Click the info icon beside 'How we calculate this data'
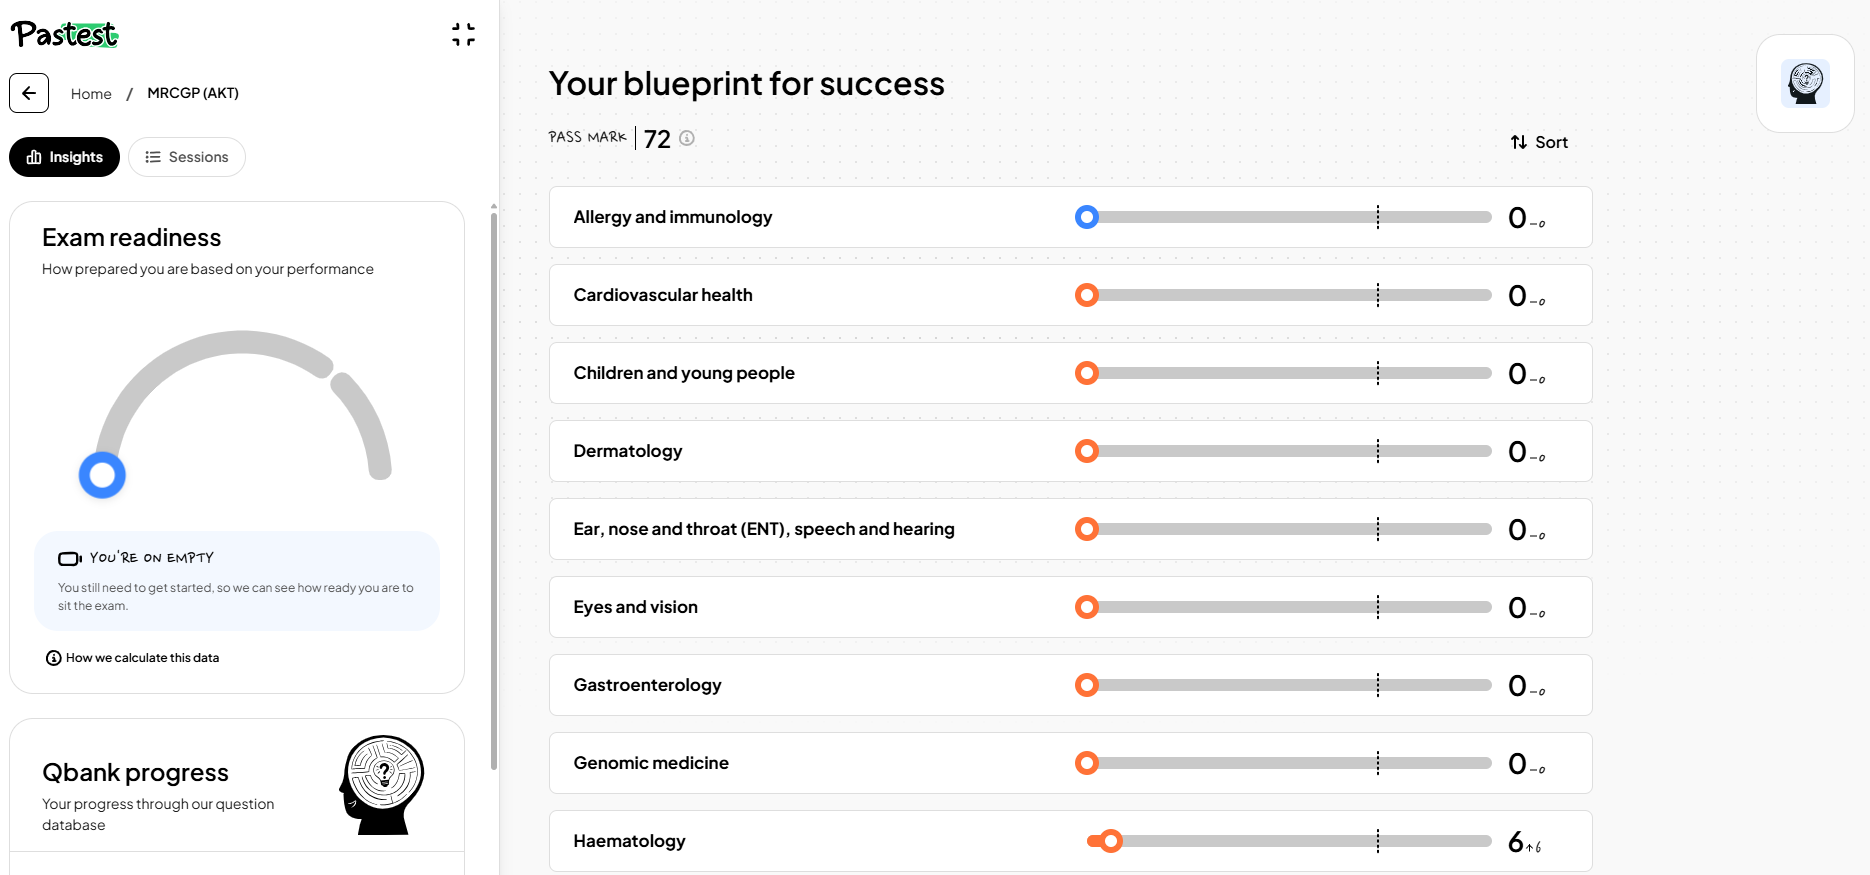Image resolution: width=1870 pixels, height=875 pixels. [x=54, y=658]
